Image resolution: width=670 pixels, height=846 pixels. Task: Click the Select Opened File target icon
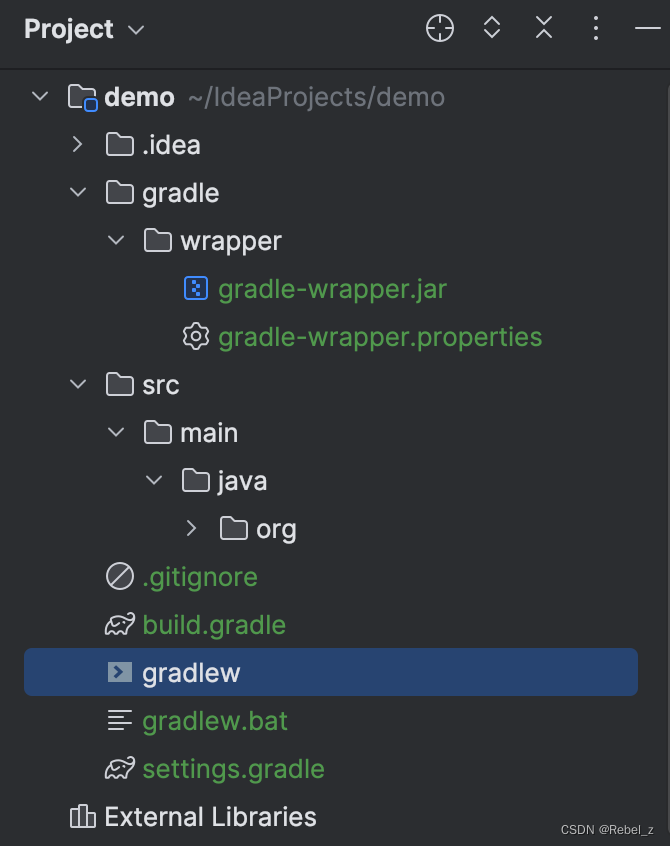pos(439,28)
